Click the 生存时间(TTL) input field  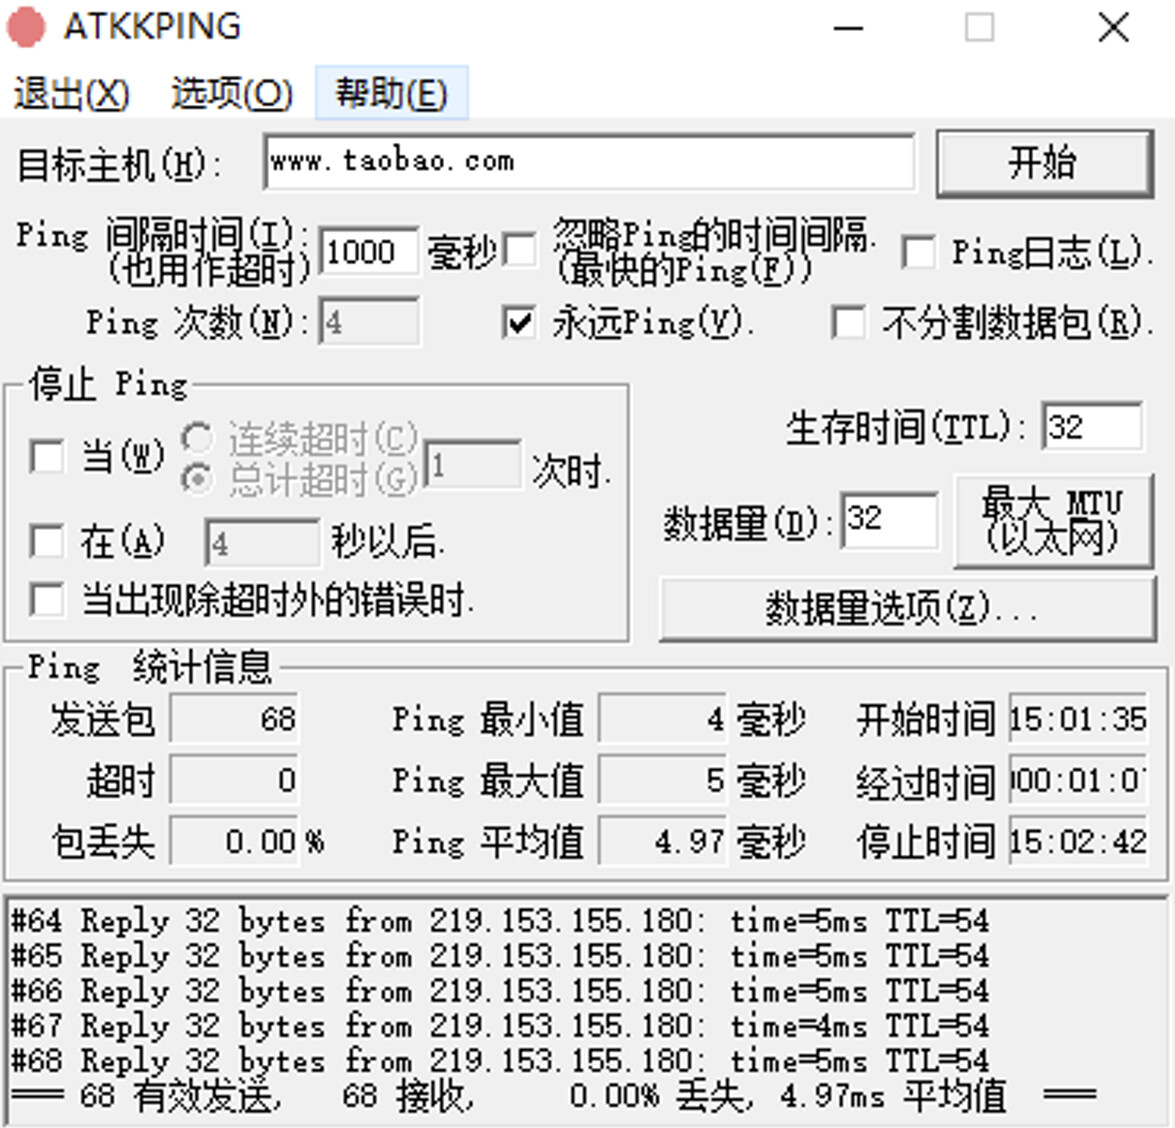click(1090, 428)
